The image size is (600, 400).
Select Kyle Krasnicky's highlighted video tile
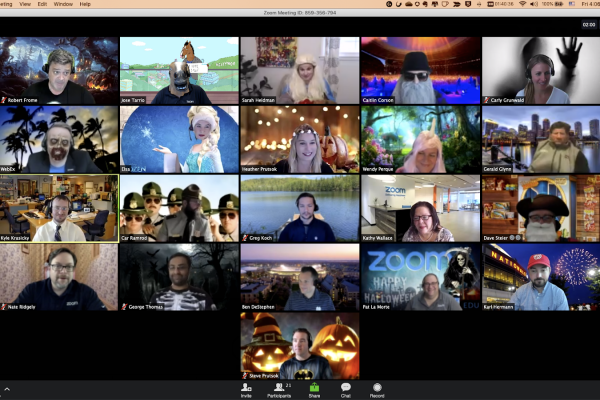point(59,208)
